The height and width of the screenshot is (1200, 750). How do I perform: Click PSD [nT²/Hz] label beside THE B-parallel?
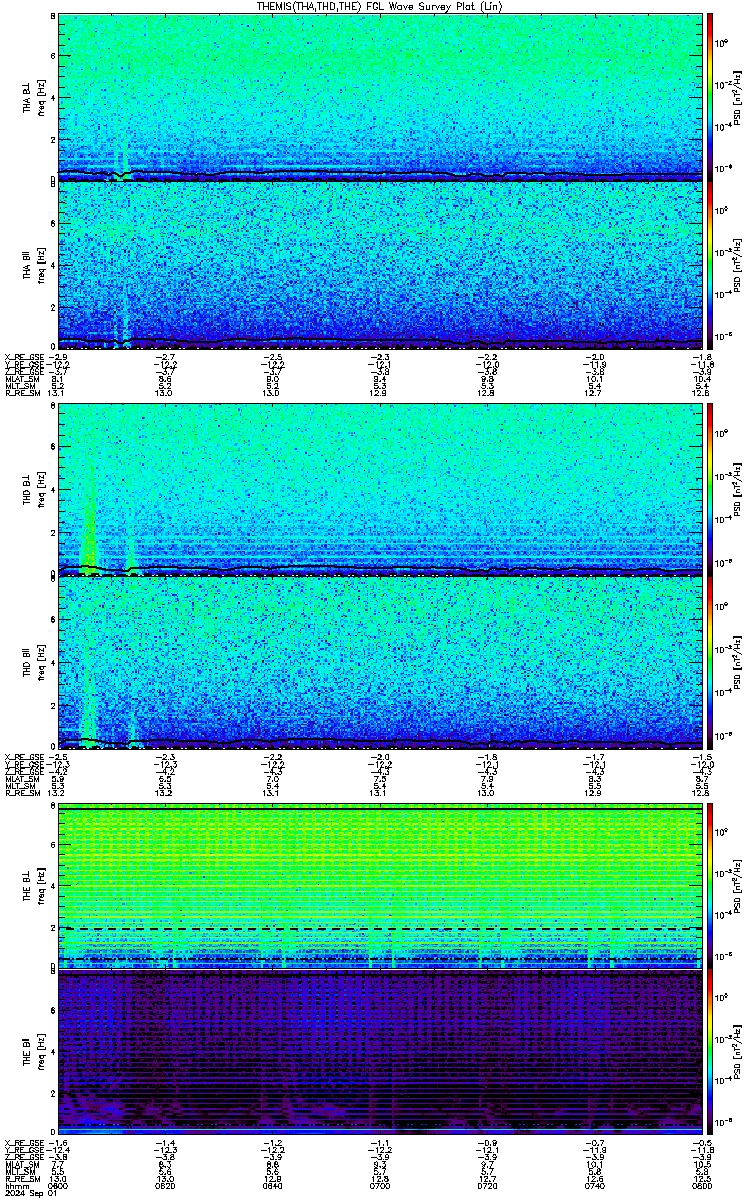coord(735,1053)
